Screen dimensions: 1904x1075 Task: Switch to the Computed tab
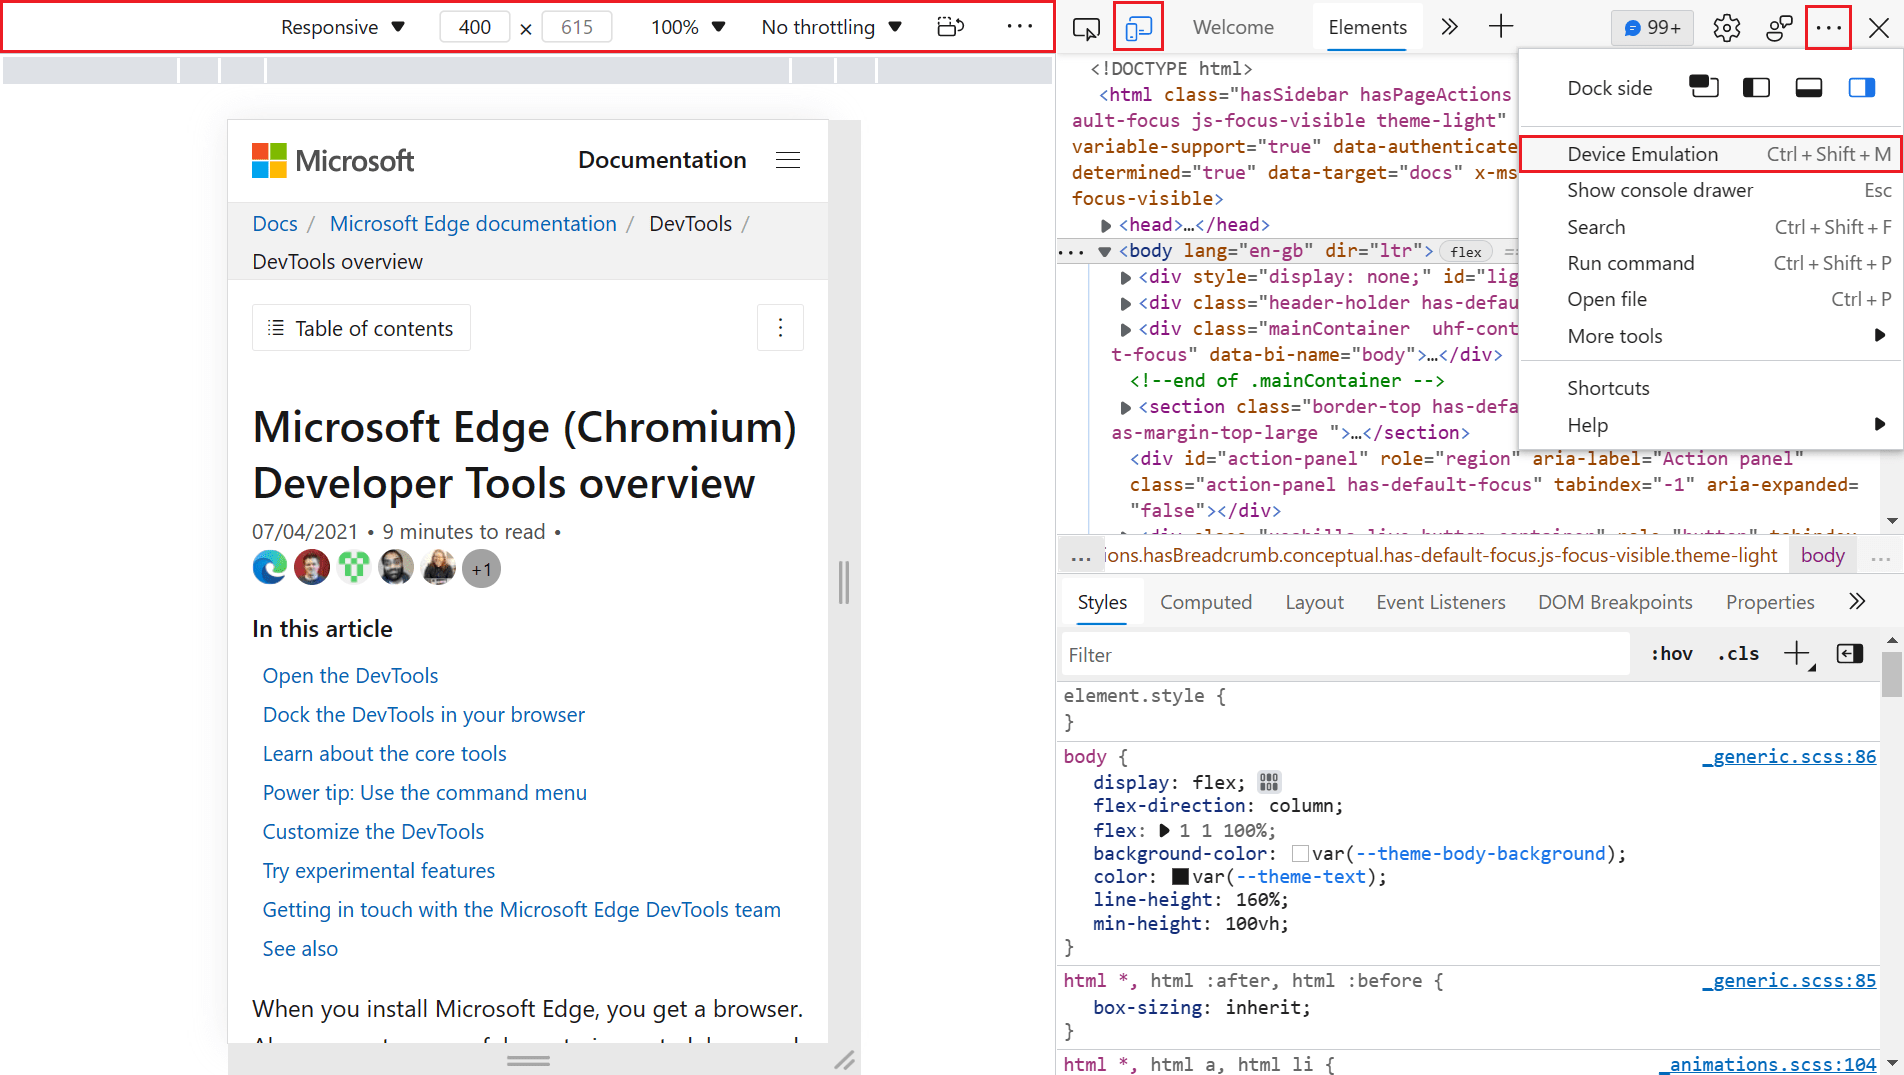(1206, 601)
